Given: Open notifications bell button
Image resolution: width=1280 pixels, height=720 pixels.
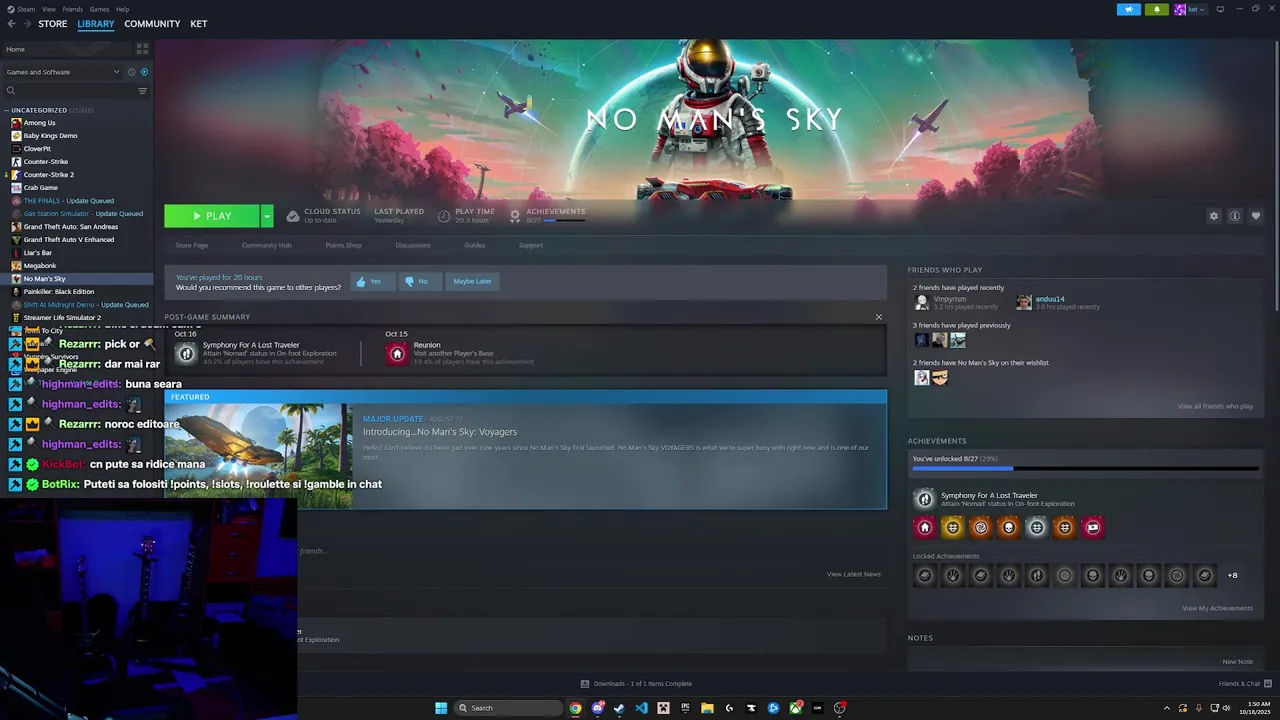Looking at the screenshot, I should 1157,9.
